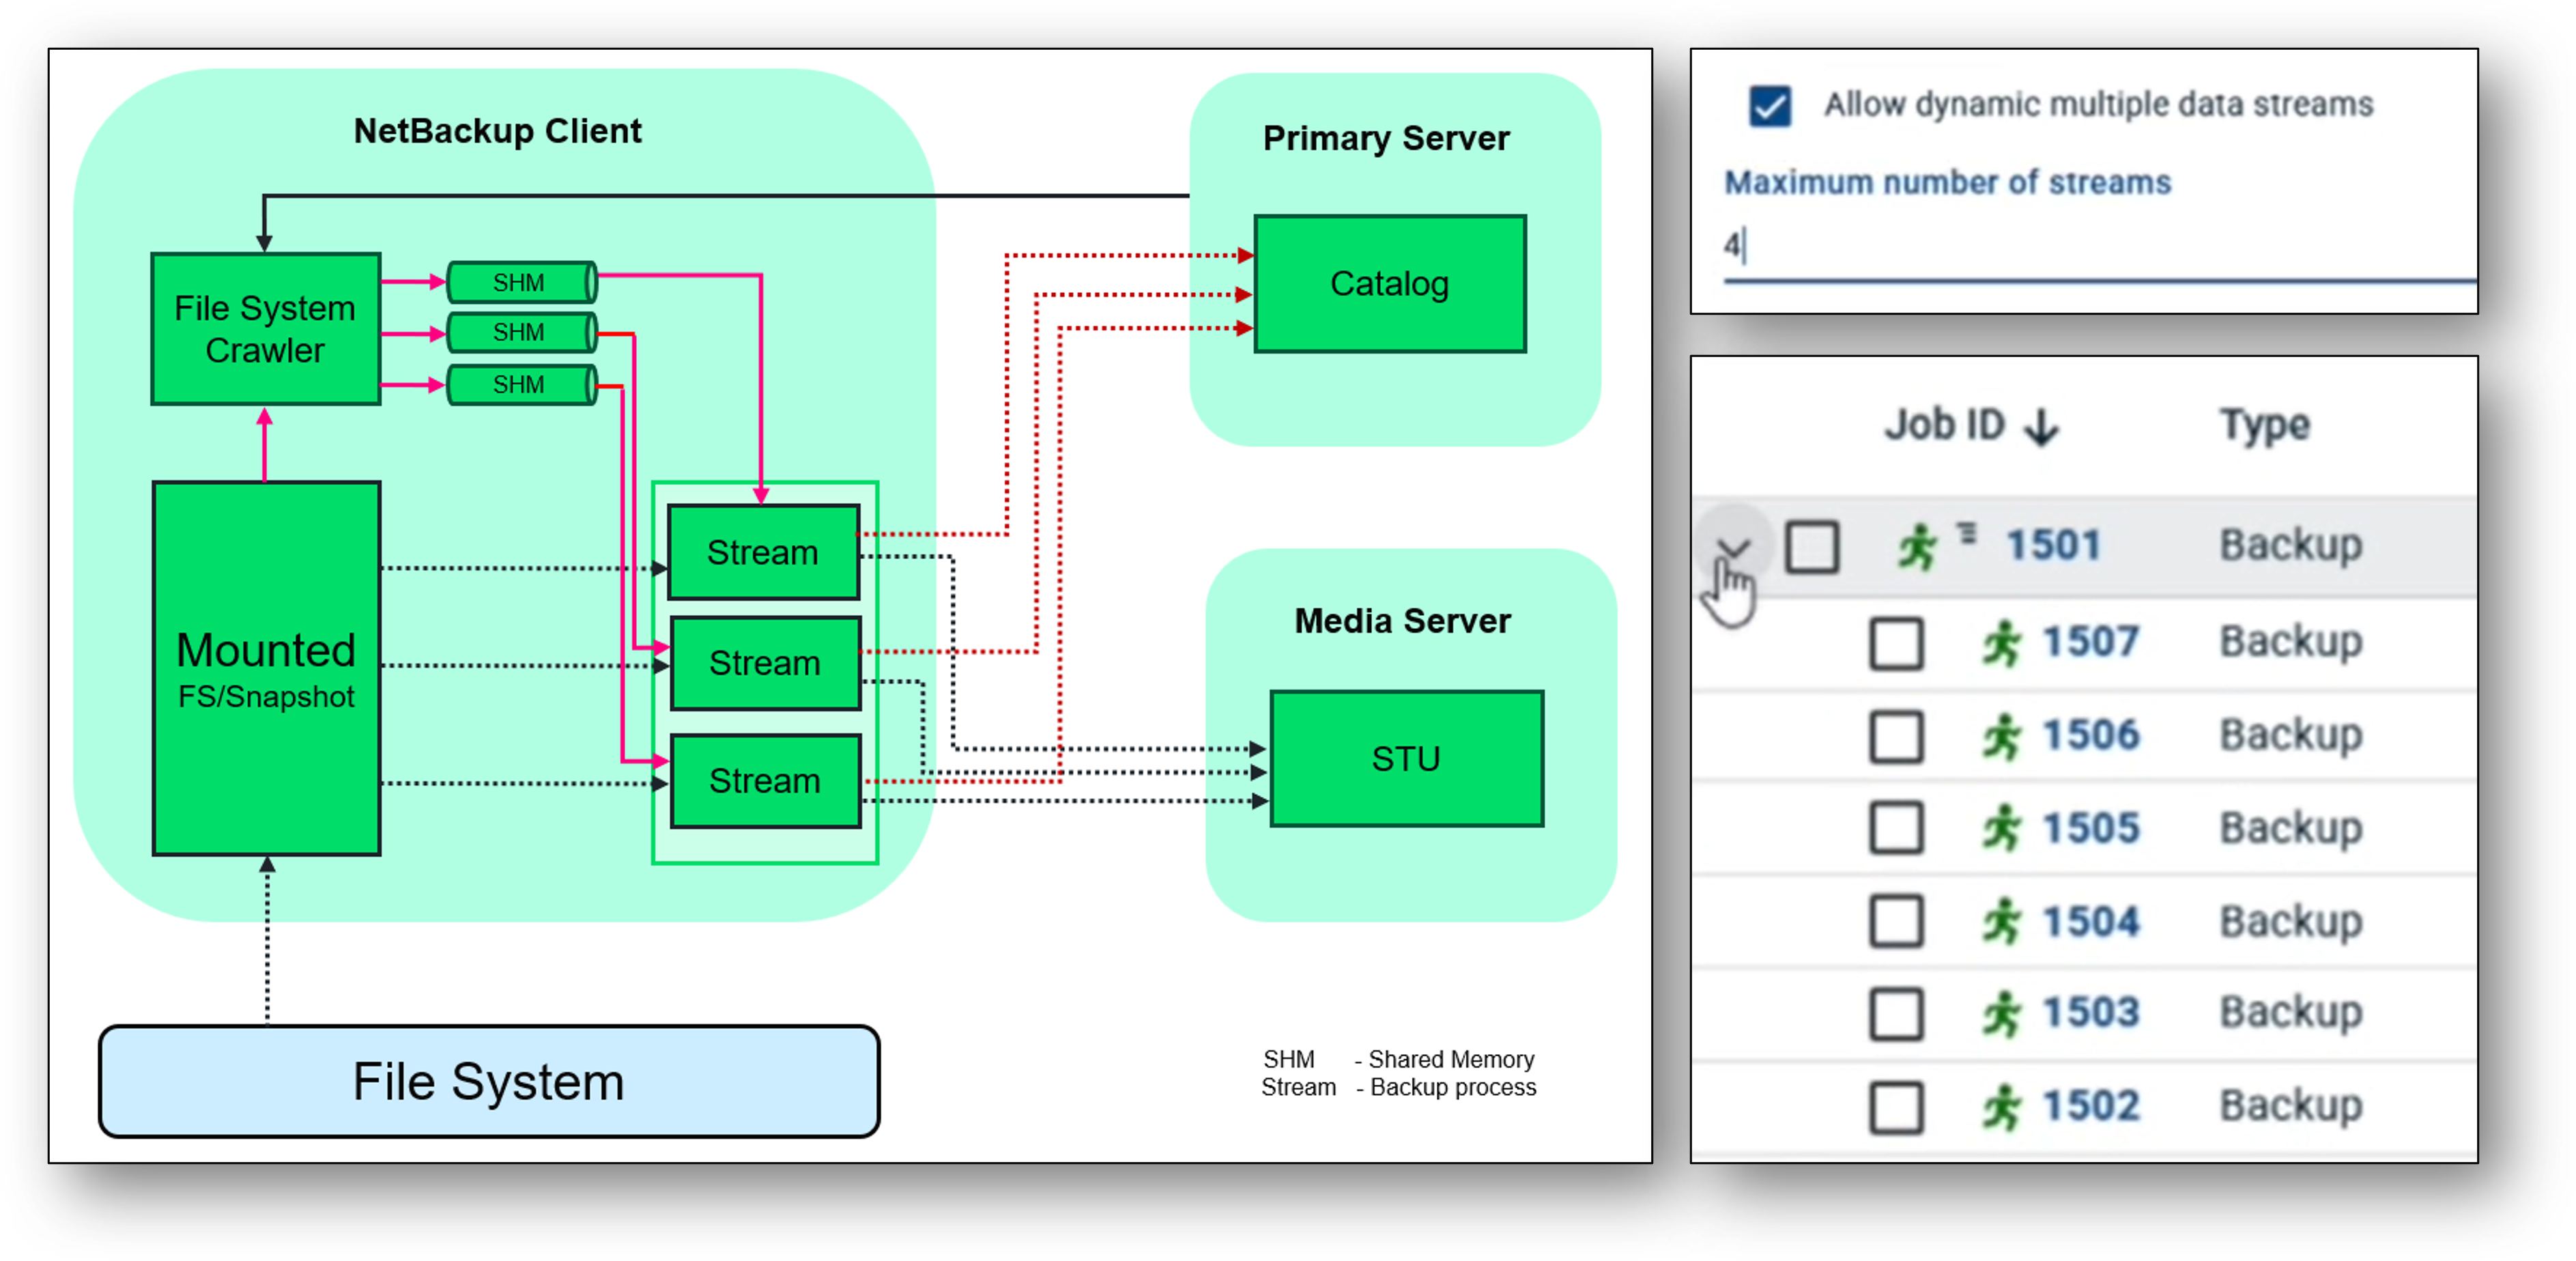The height and width of the screenshot is (1261, 2576).
Task: Click the Primary Server title text
Action: [x=1386, y=138]
